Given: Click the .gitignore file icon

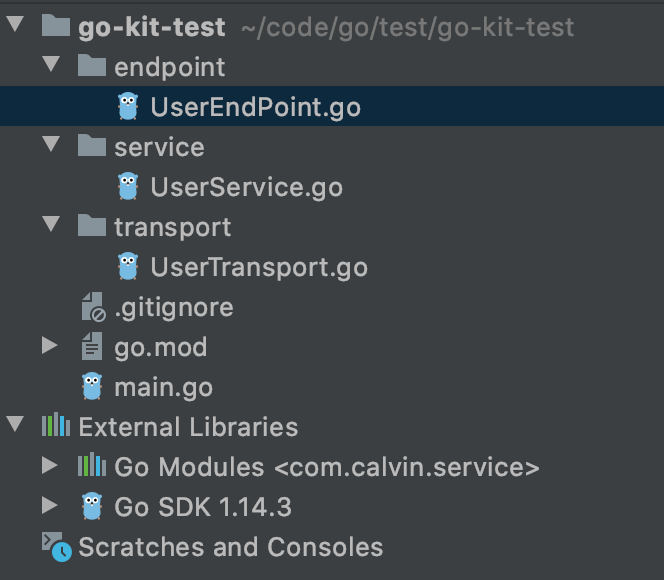Looking at the screenshot, I should coord(92,307).
